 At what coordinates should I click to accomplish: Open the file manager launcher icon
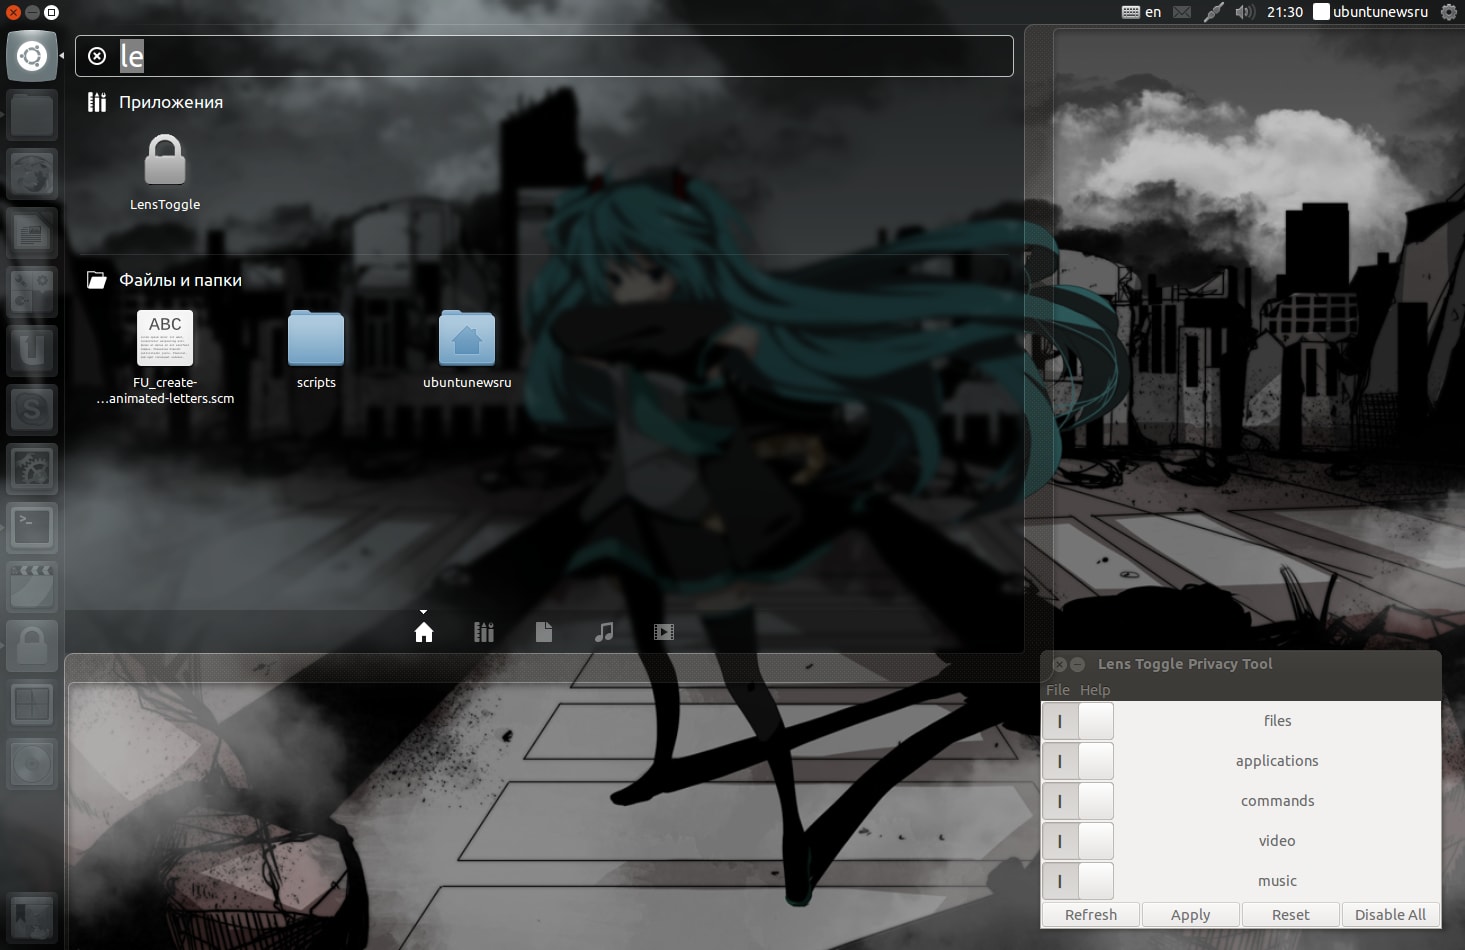[x=32, y=115]
